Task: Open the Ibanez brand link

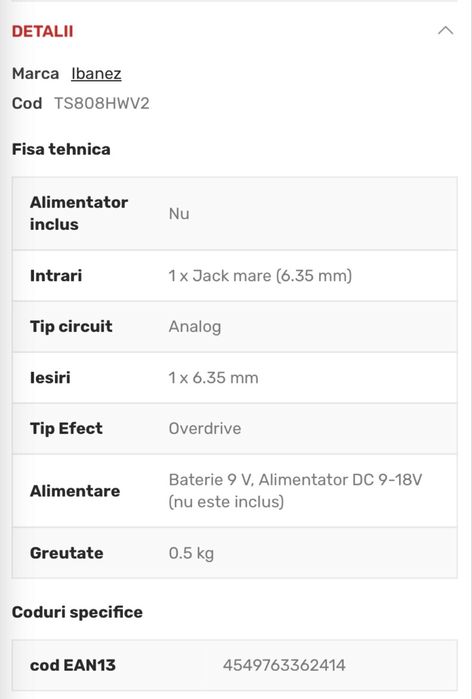Action: (x=96, y=74)
